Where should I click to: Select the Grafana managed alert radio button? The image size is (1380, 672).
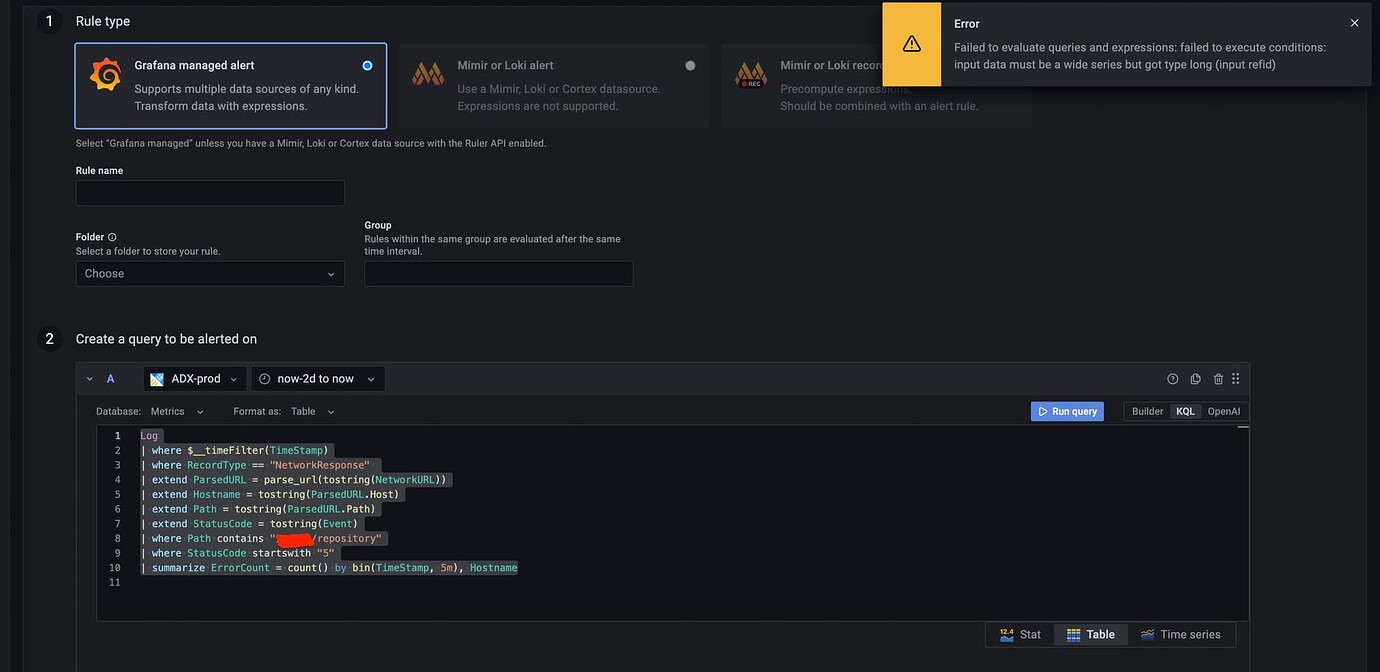pos(367,65)
